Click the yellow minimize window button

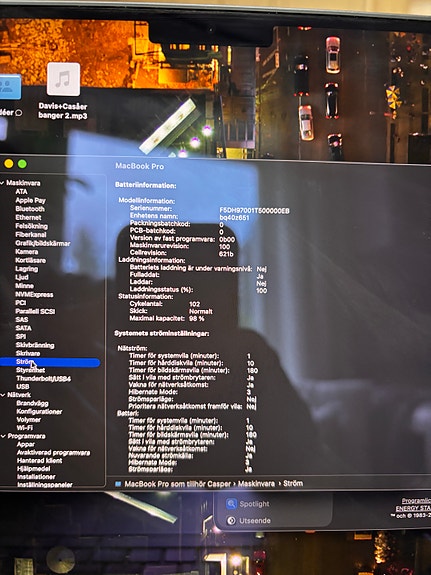click(x=9, y=164)
